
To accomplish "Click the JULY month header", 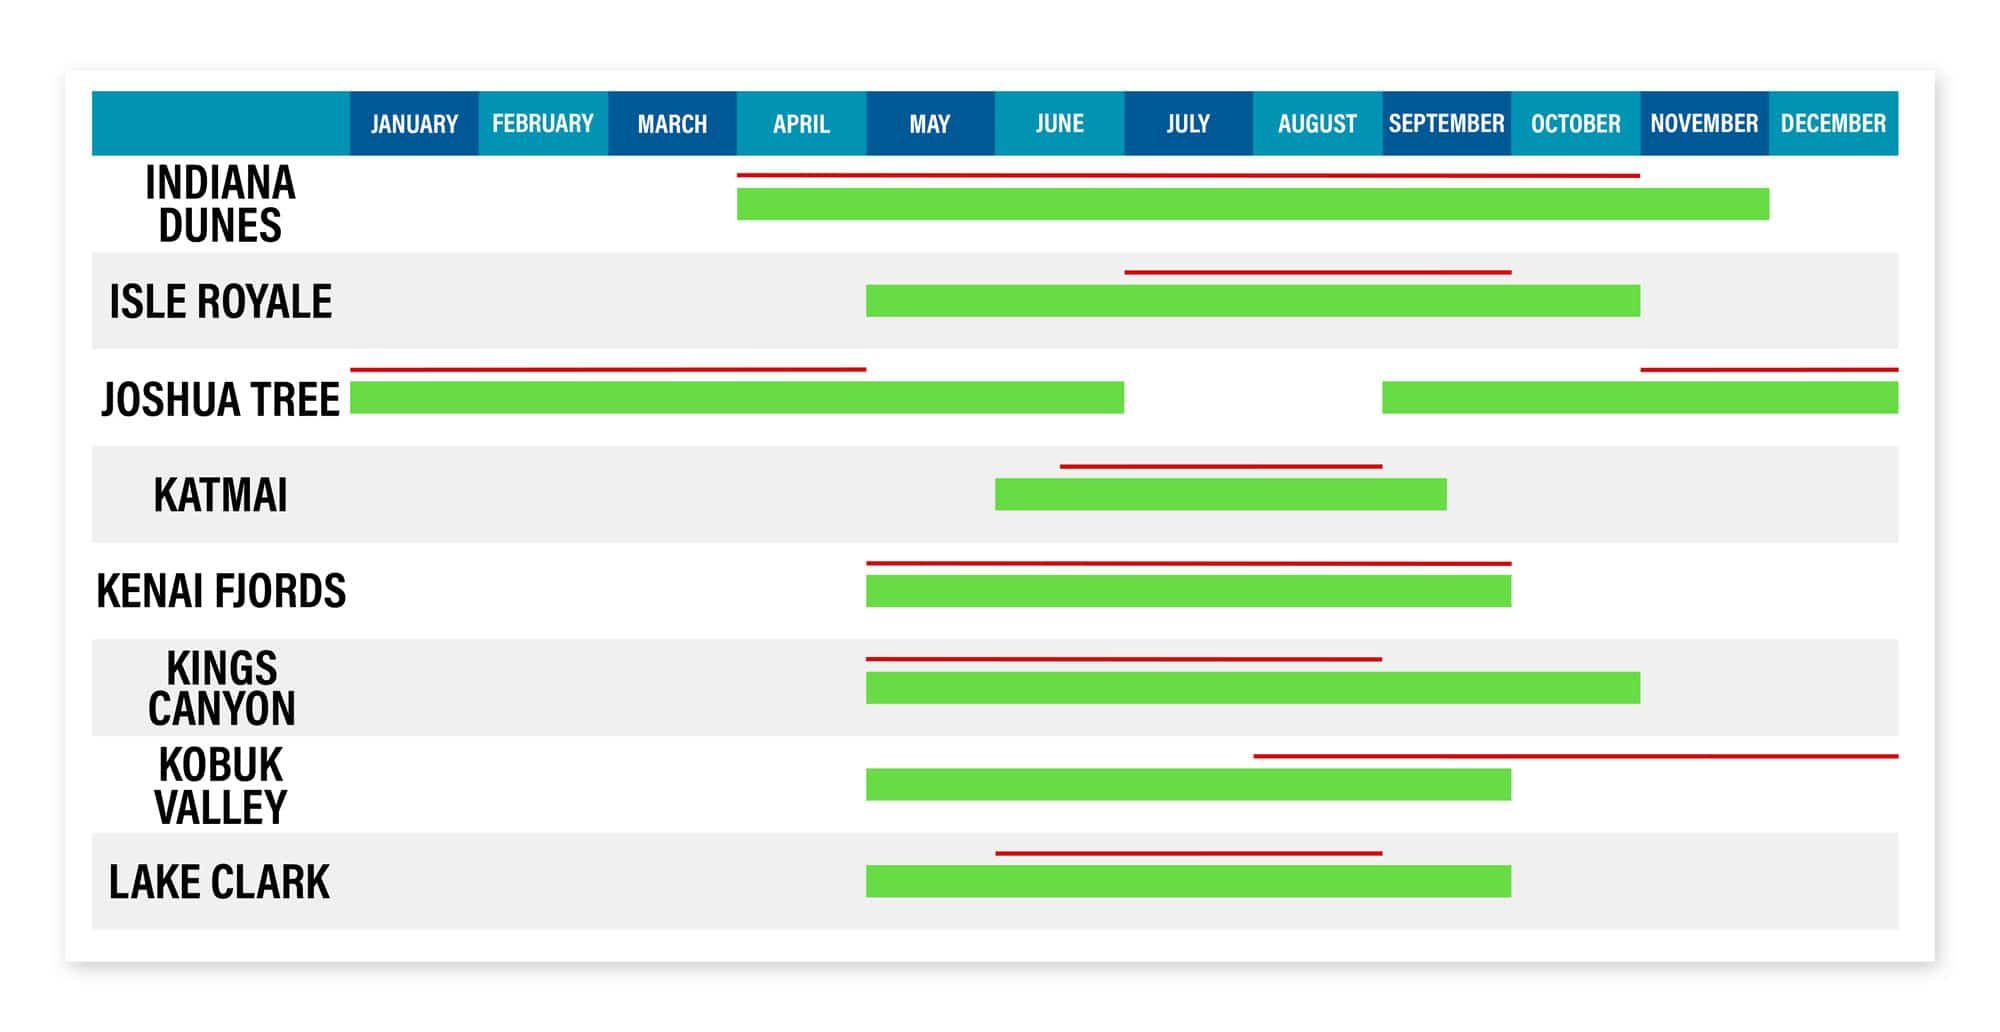I will tap(1188, 124).
